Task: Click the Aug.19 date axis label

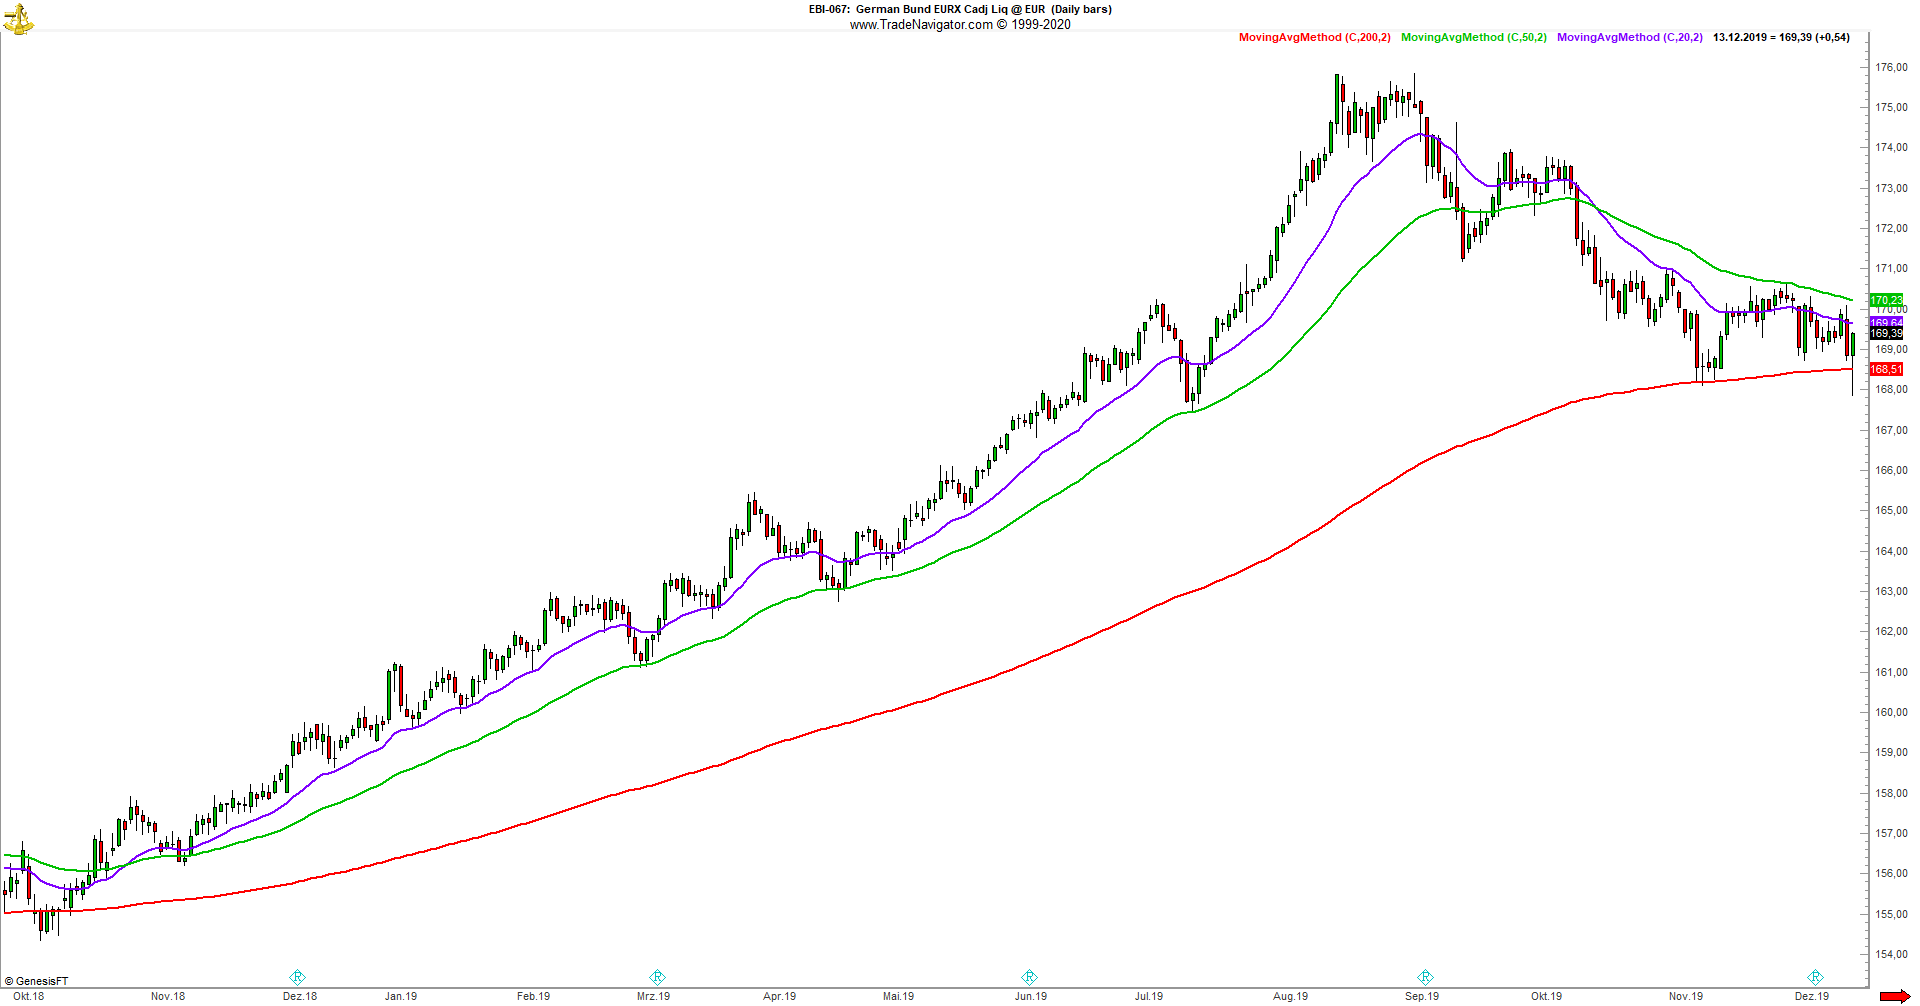Action: [1290, 996]
